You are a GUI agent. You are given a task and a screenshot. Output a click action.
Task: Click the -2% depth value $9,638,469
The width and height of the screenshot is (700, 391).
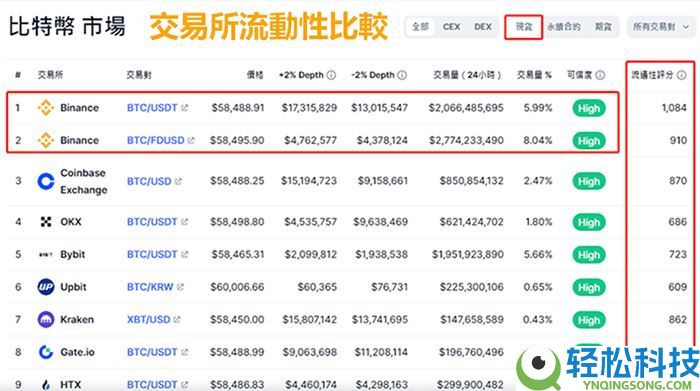380,222
